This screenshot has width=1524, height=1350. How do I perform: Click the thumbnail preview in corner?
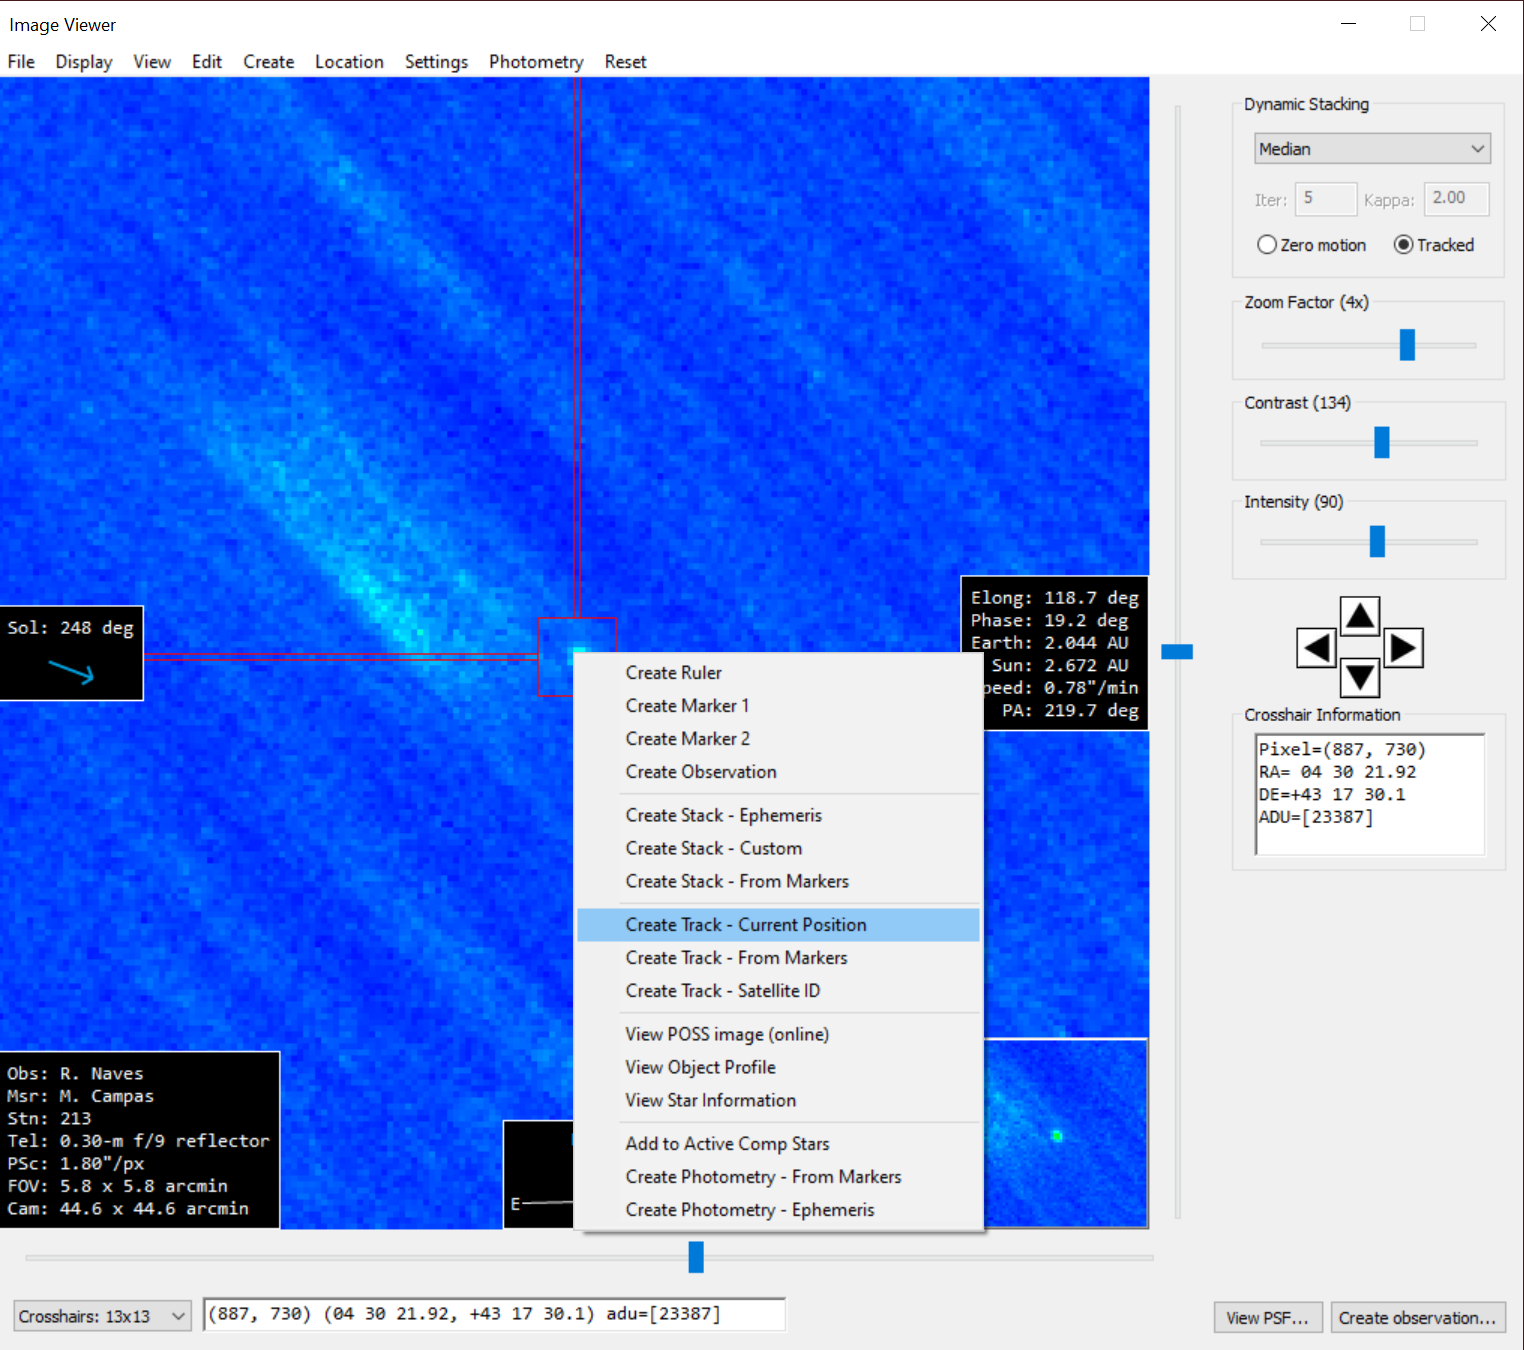click(x=1065, y=1133)
